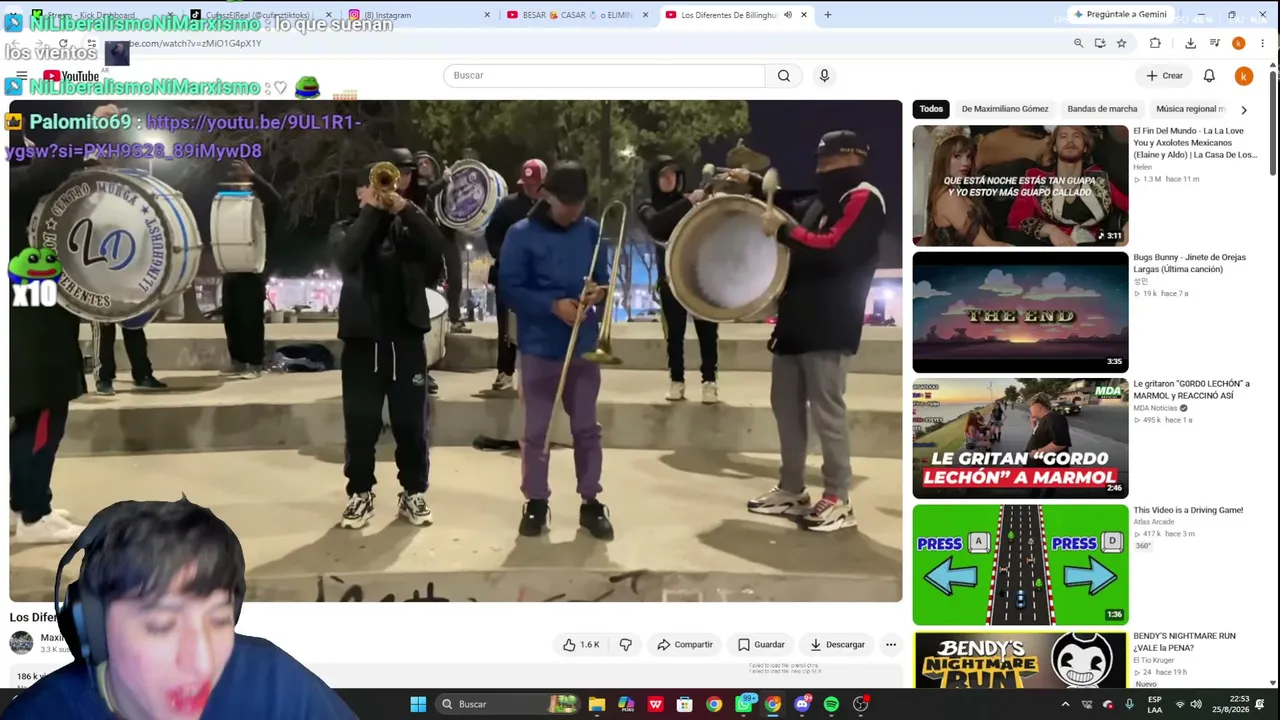
Task: Open Bendy's Nightmare Run thumbnail
Action: click(1020, 660)
